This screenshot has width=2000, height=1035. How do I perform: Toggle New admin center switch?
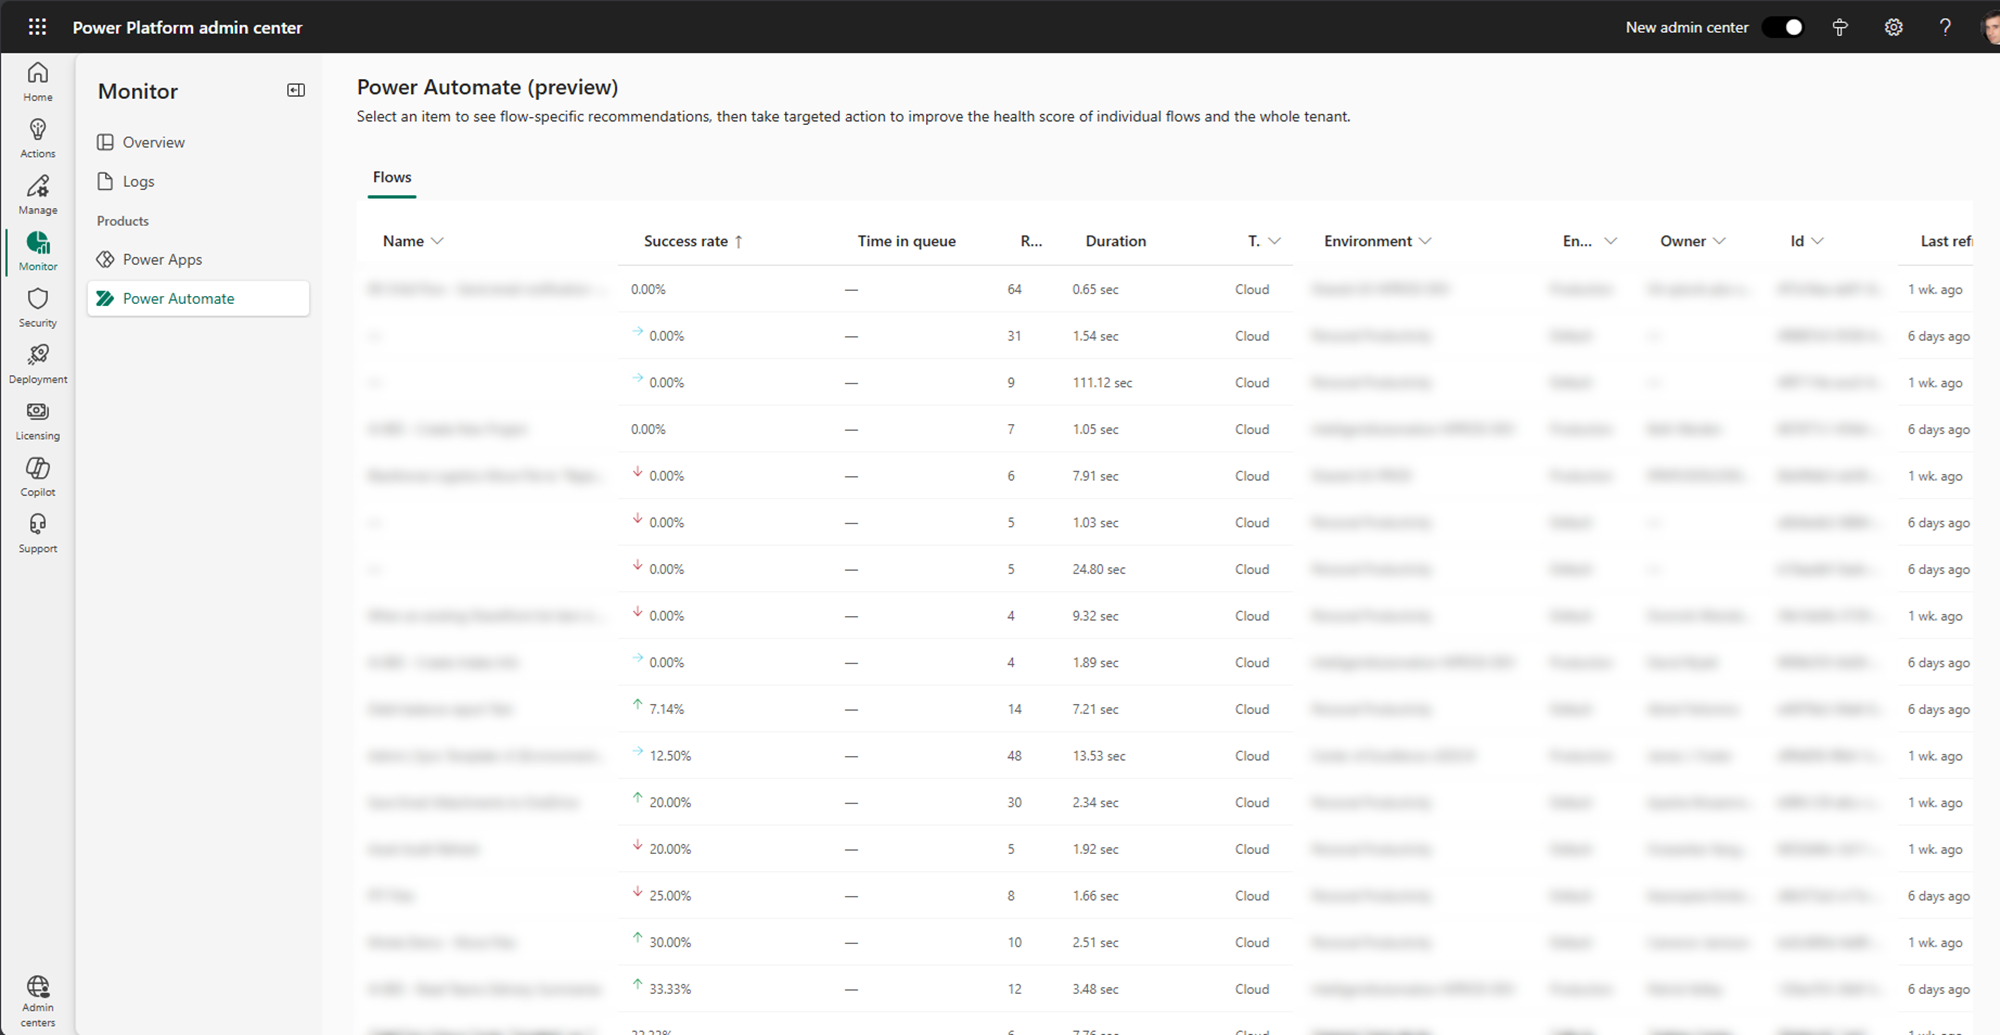pos(1783,27)
